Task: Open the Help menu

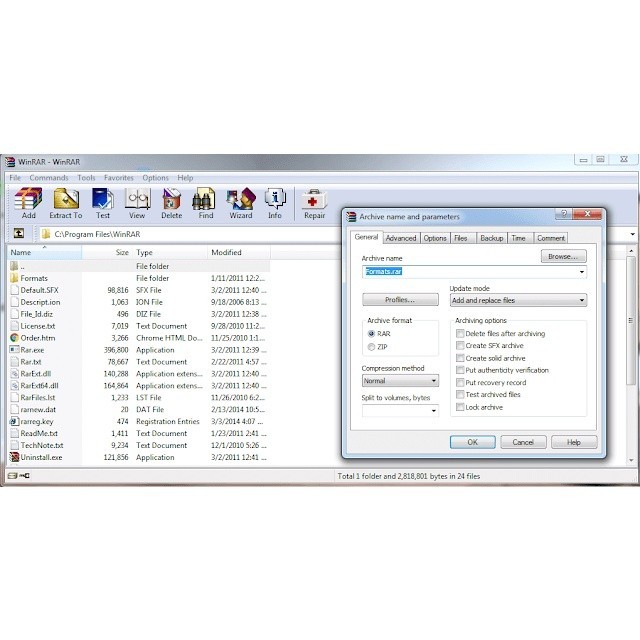Action: coord(185,178)
